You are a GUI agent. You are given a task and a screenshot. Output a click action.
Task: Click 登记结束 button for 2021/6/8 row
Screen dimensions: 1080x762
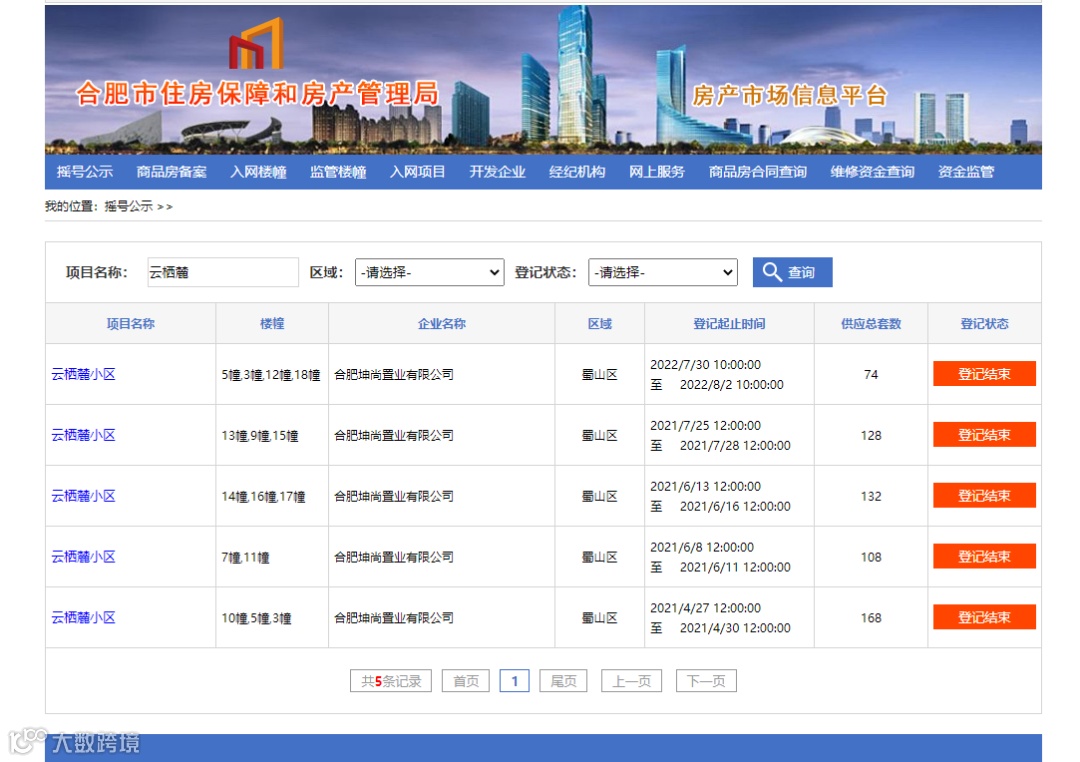coord(984,556)
